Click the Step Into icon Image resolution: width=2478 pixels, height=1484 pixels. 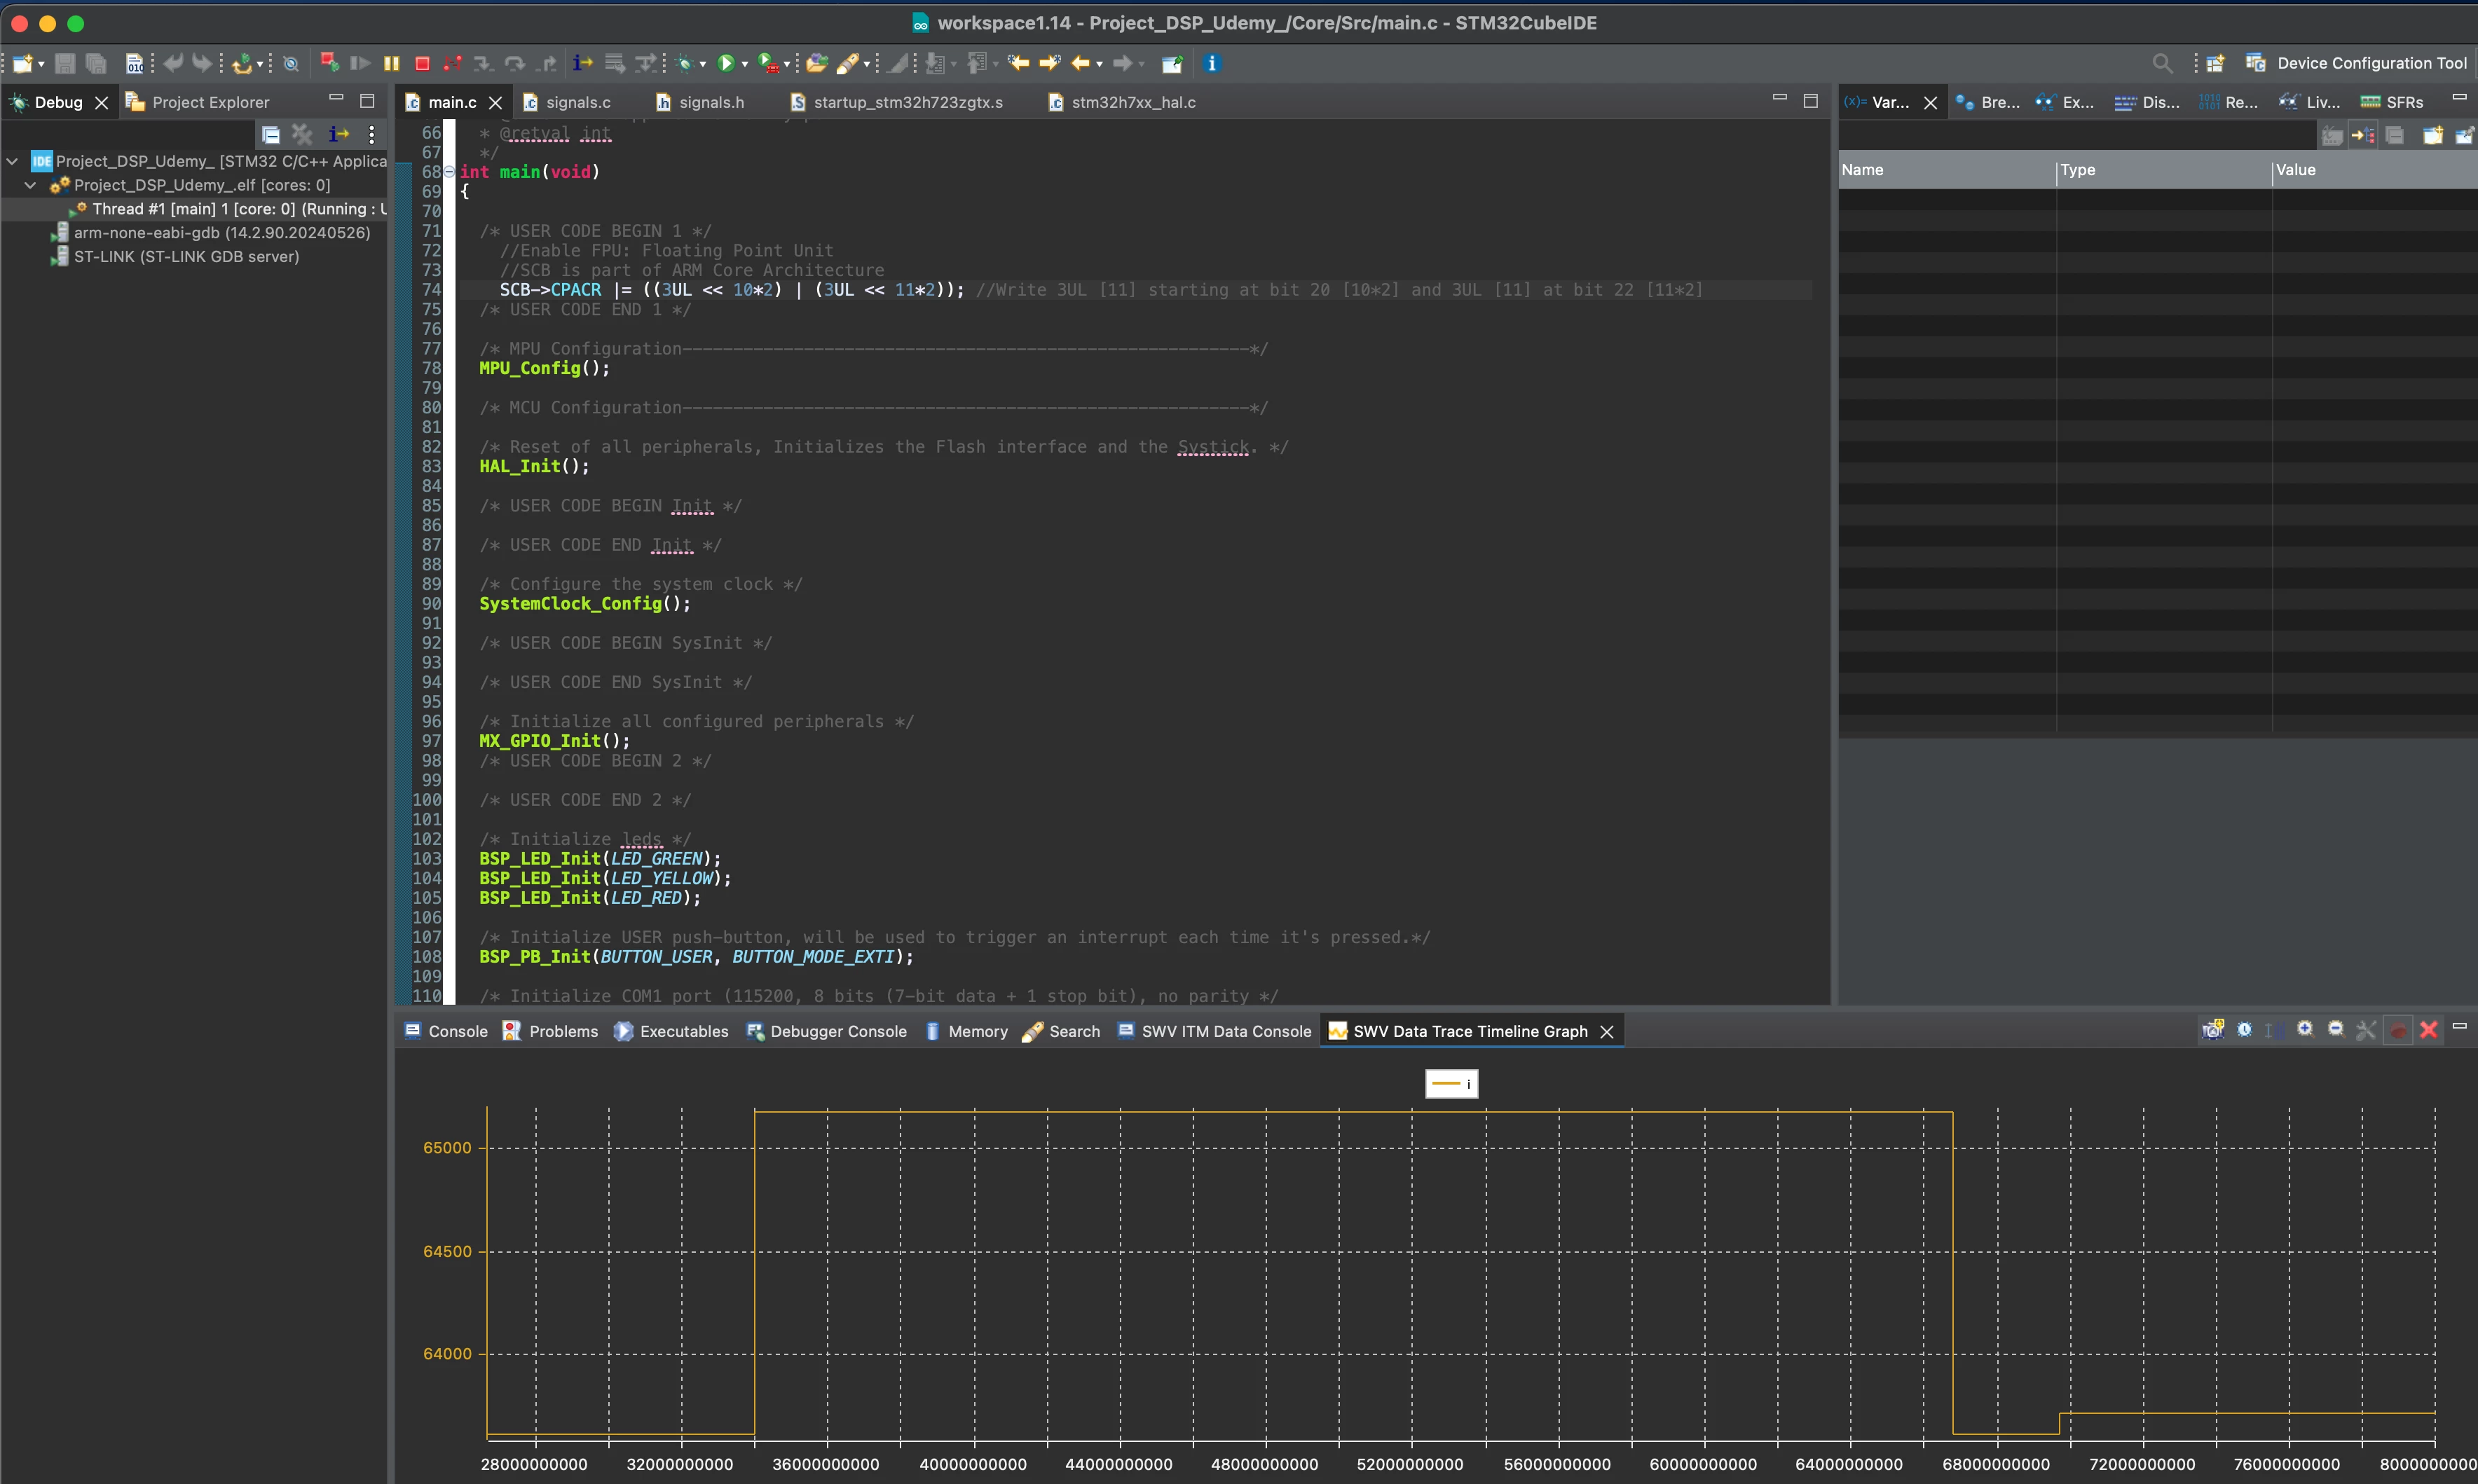[483, 63]
